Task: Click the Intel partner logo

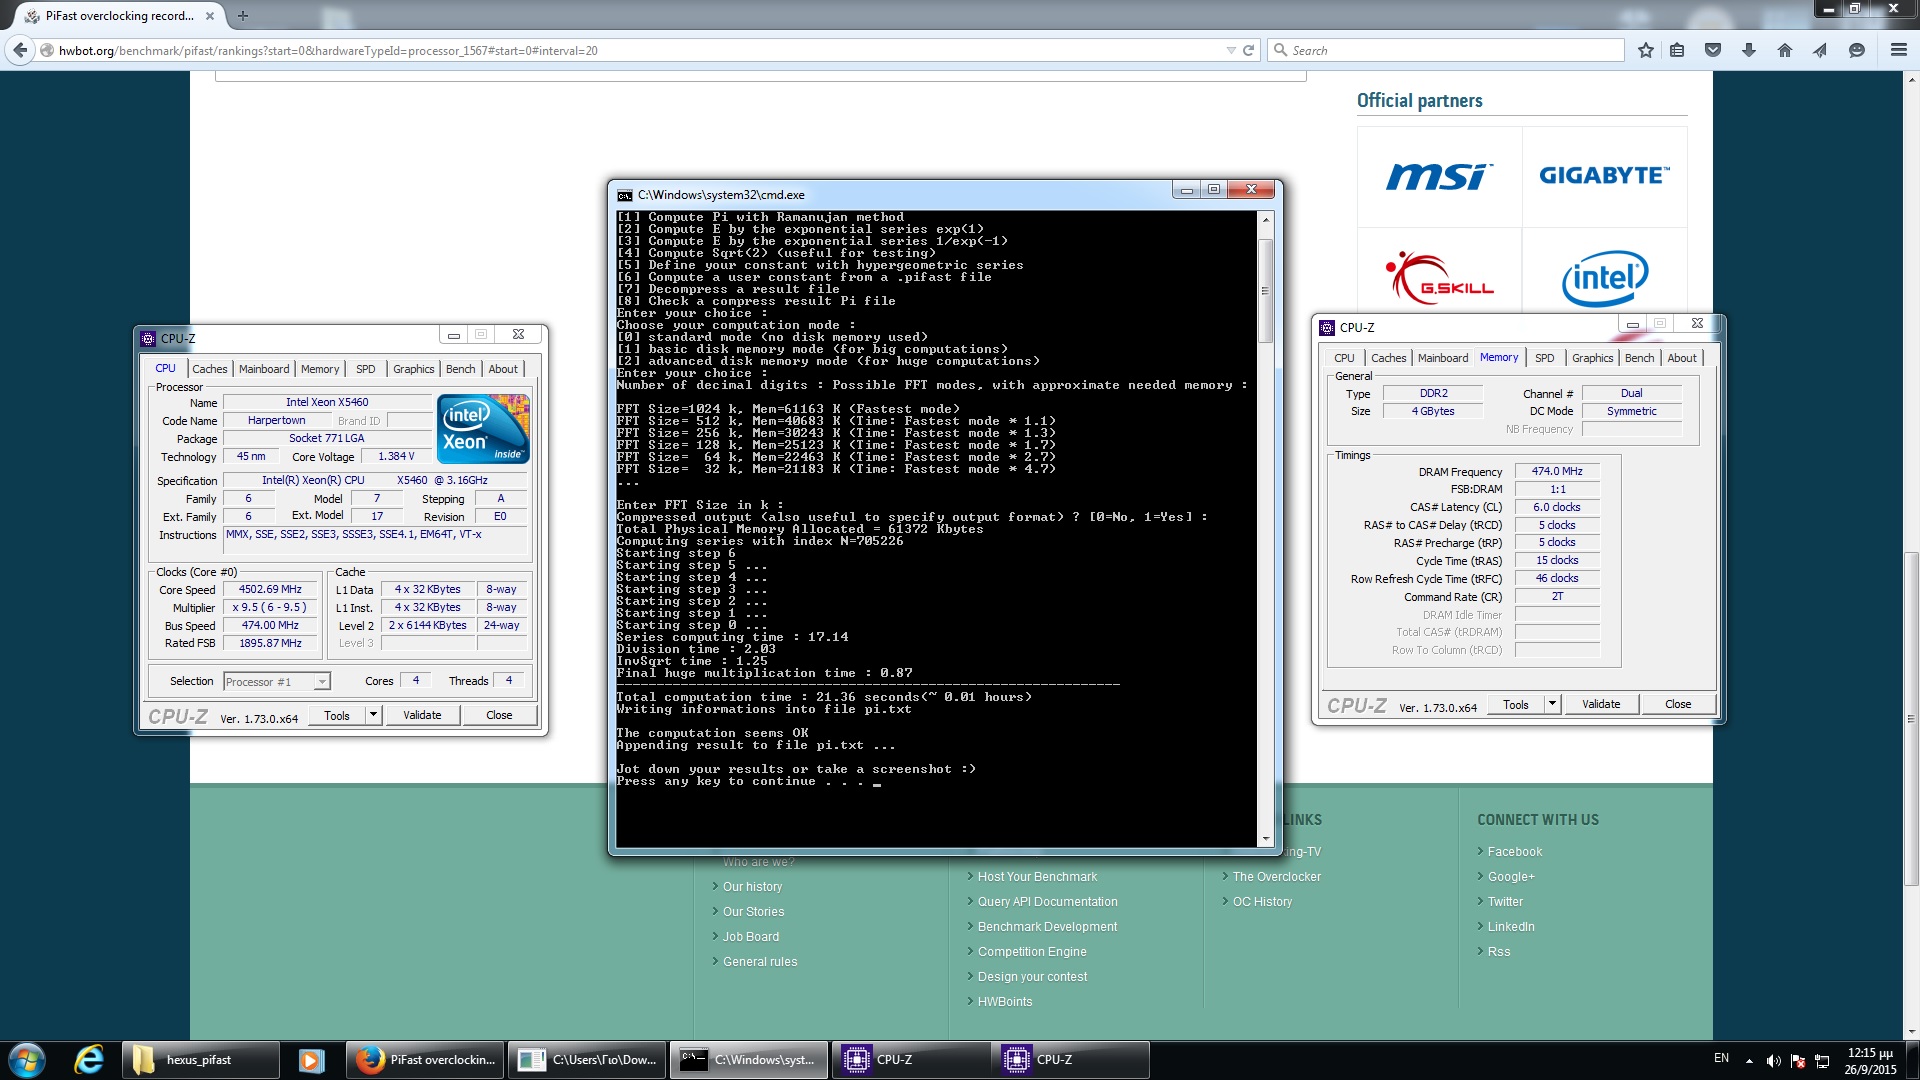Action: pos(1604,278)
